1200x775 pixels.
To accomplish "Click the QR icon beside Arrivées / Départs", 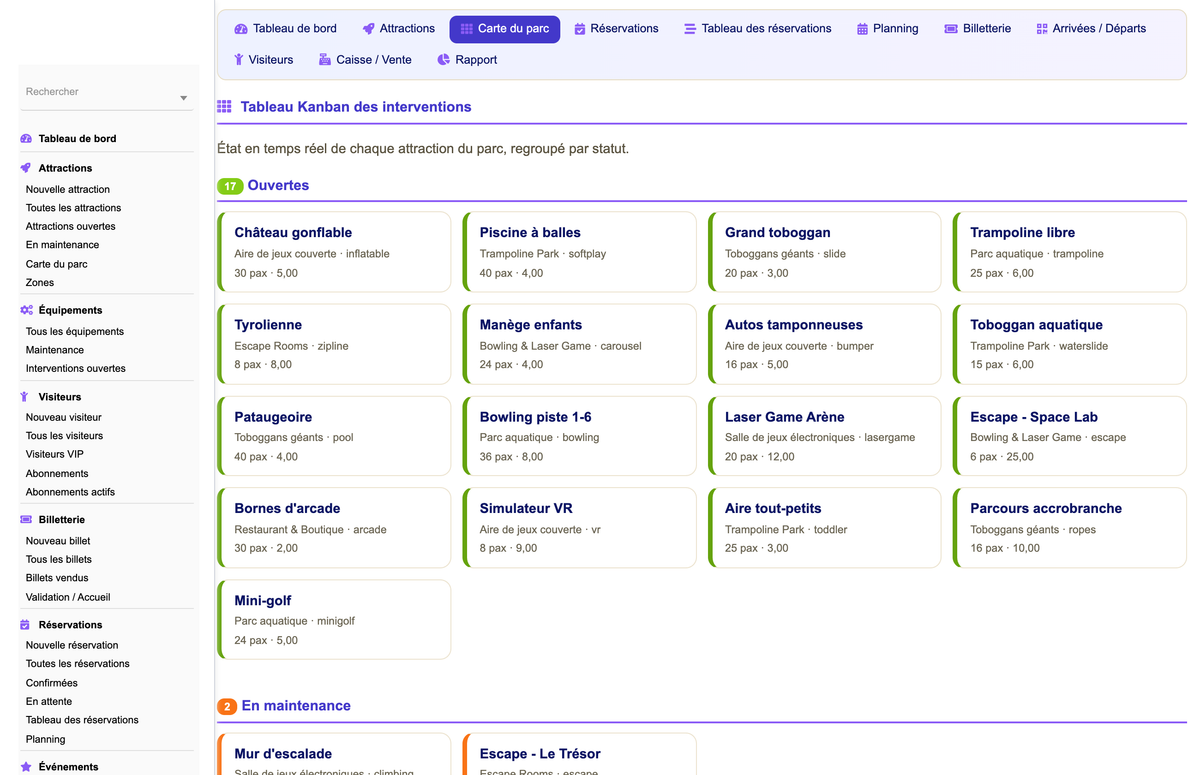I will tap(1042, 29).
